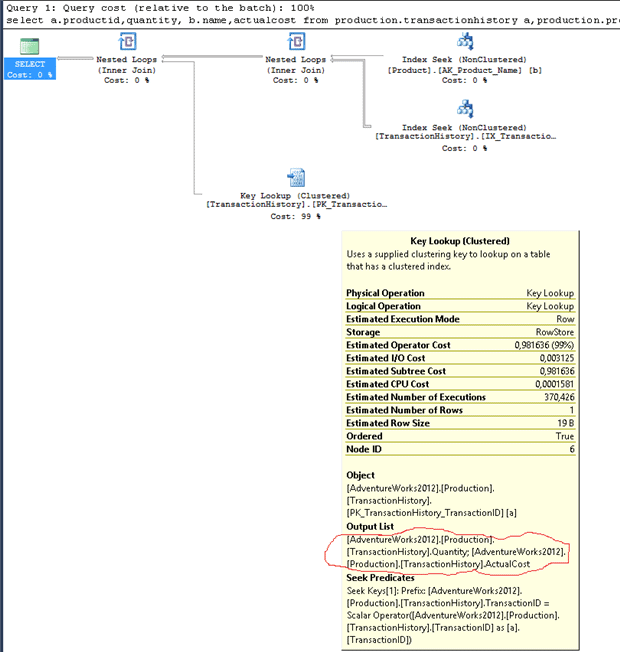Select the Product Index Seek icon
This screenshot has height=652, width=620.
coord(465,41)
